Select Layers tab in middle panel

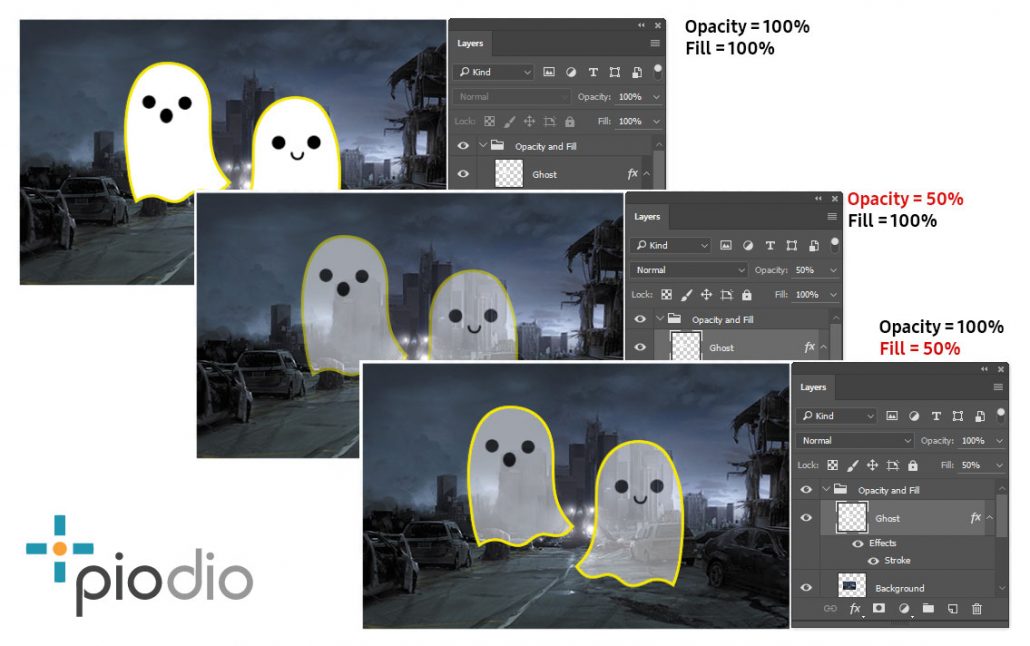click(647, 217)
